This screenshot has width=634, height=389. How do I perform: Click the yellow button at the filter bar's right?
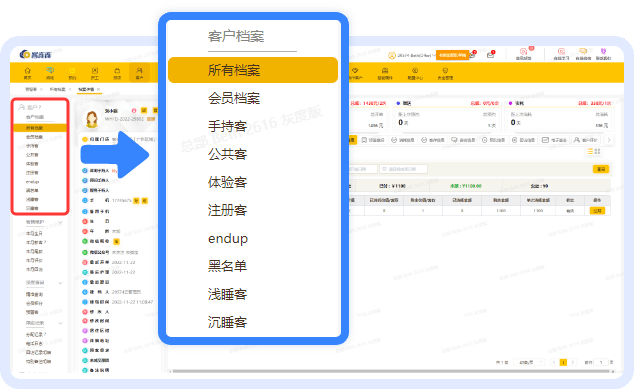tap(601, 169)
